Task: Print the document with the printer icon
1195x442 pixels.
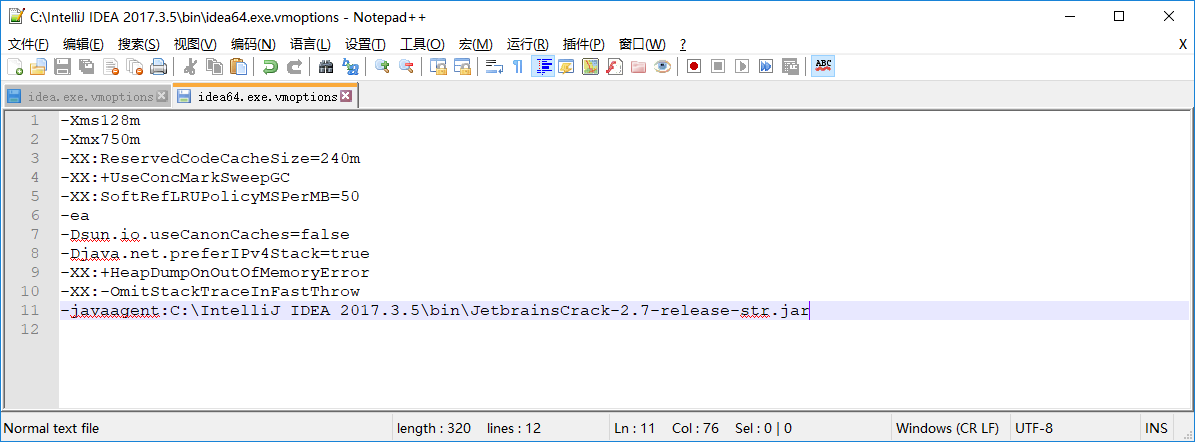Action: (x=159, y=66)
